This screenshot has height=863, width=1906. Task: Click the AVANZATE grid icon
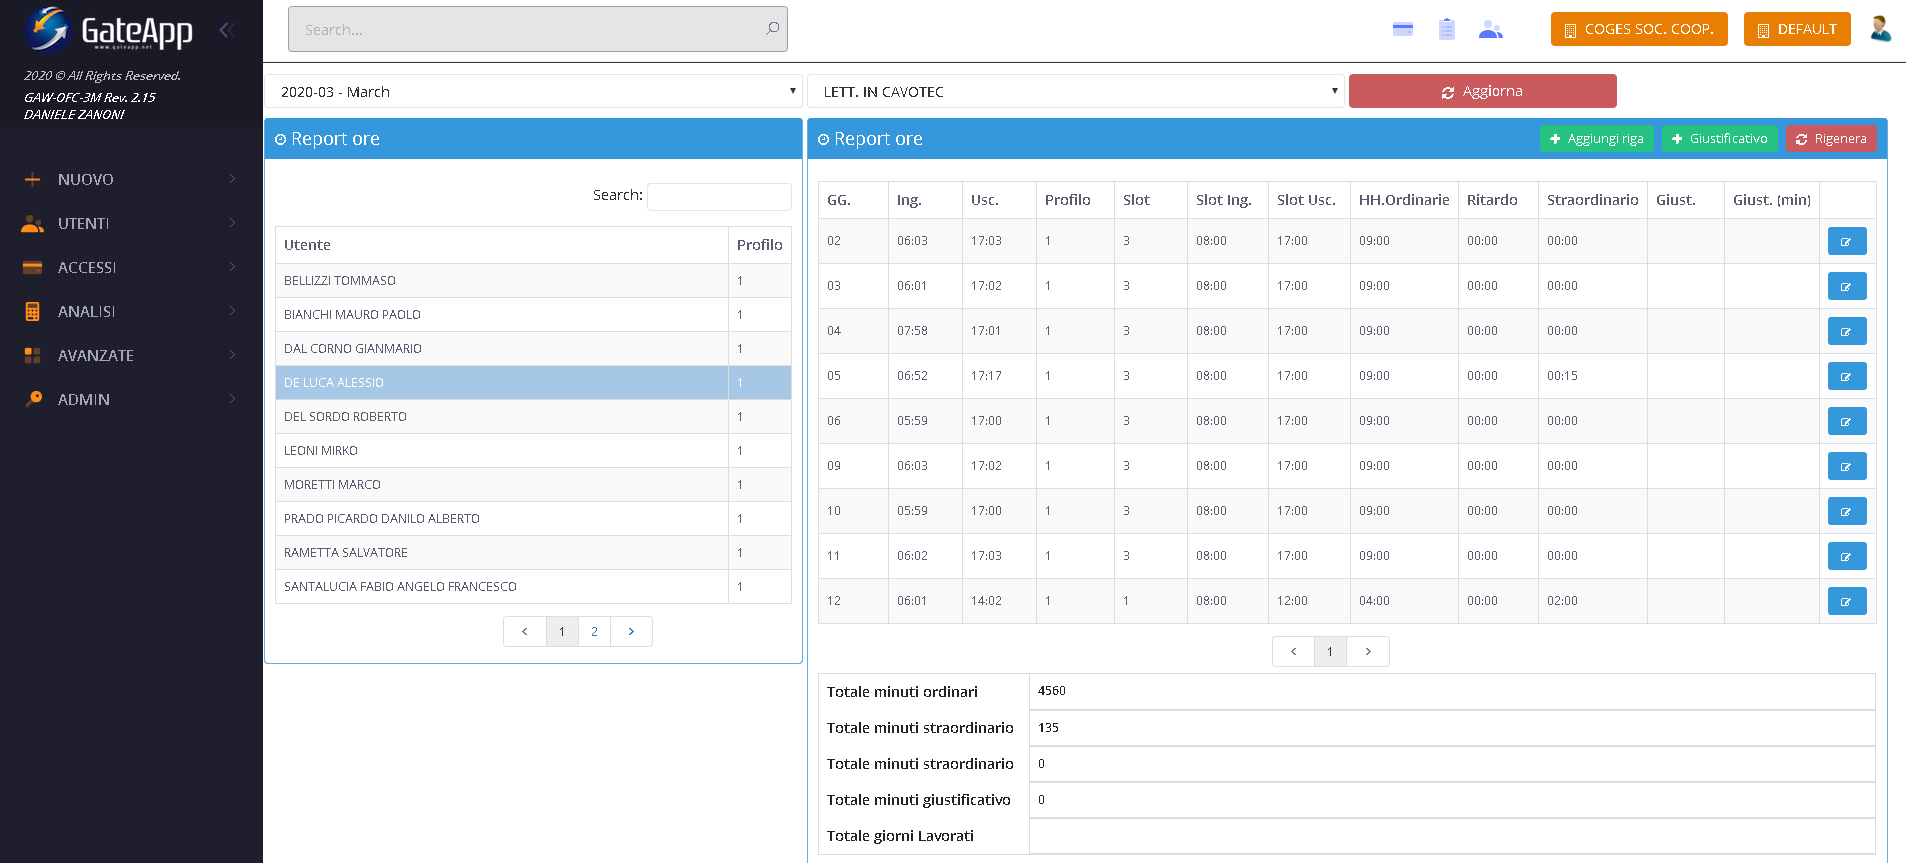pos(32,356)
